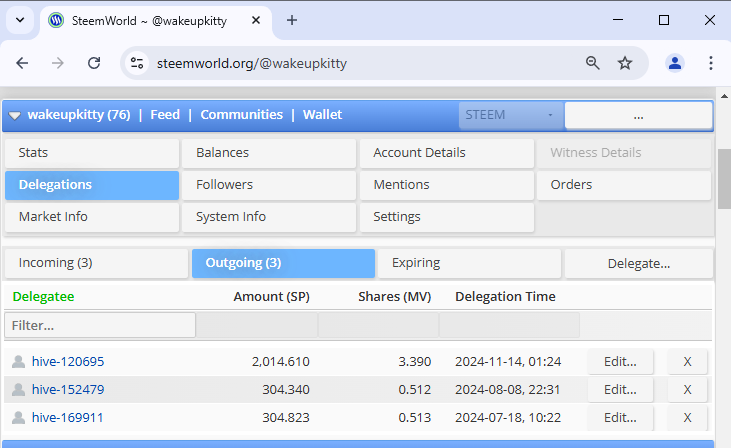Click the avatar icon beside hive-120695
Screen dimensions: 731x448
pyautogui.click(x=19, y=361)
